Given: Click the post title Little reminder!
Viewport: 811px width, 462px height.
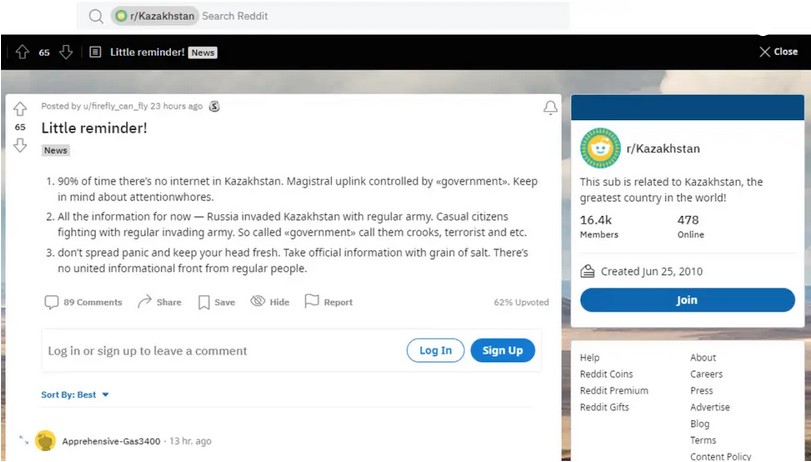Looking at the screenshot, I should click(94, 128).
